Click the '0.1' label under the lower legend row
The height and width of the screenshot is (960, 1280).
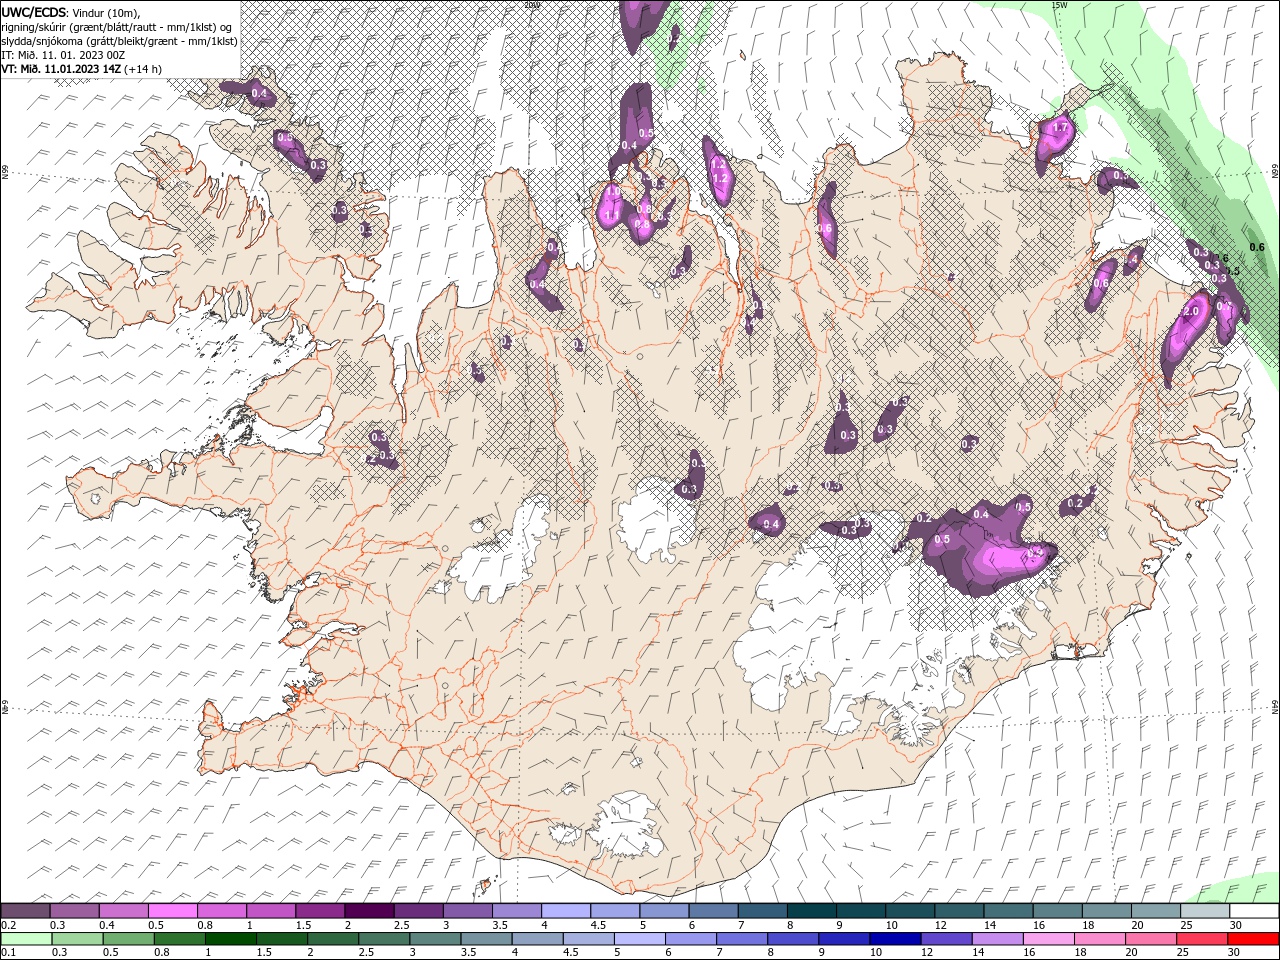[x=9, y=953]
